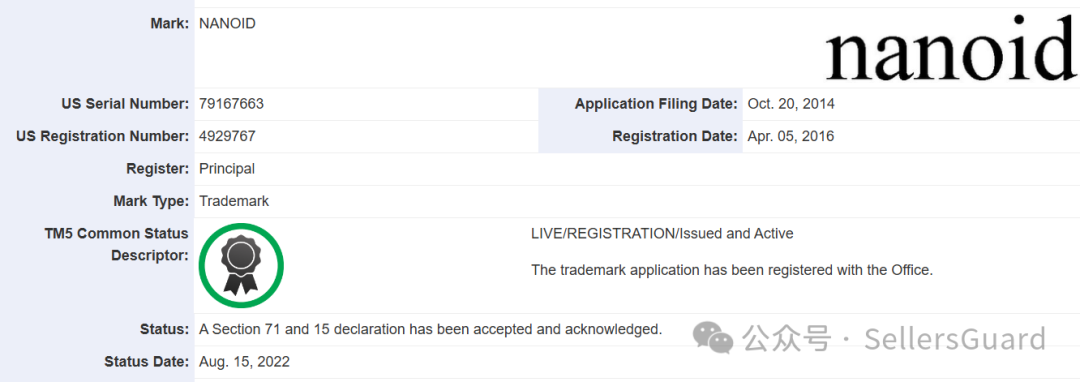
Task: Click the Registration Date label
Action: click(x=675, y=136)
